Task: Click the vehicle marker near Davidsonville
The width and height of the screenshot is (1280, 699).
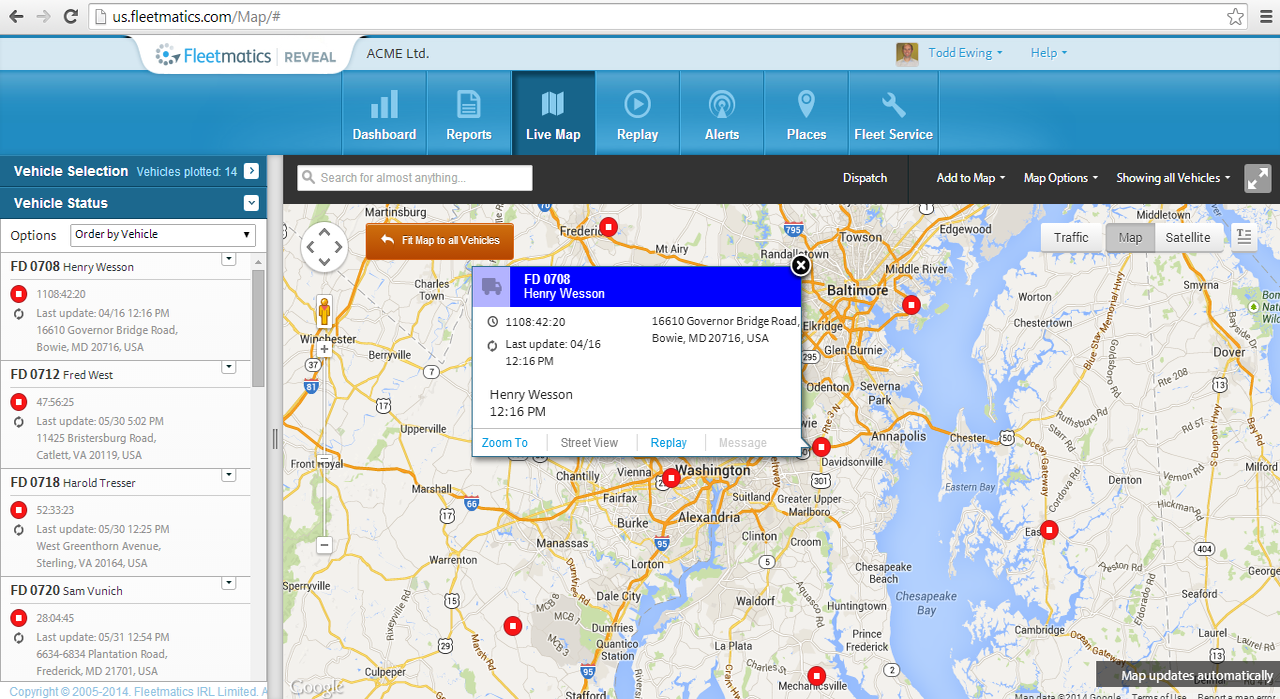Action: tap(821, 447)
